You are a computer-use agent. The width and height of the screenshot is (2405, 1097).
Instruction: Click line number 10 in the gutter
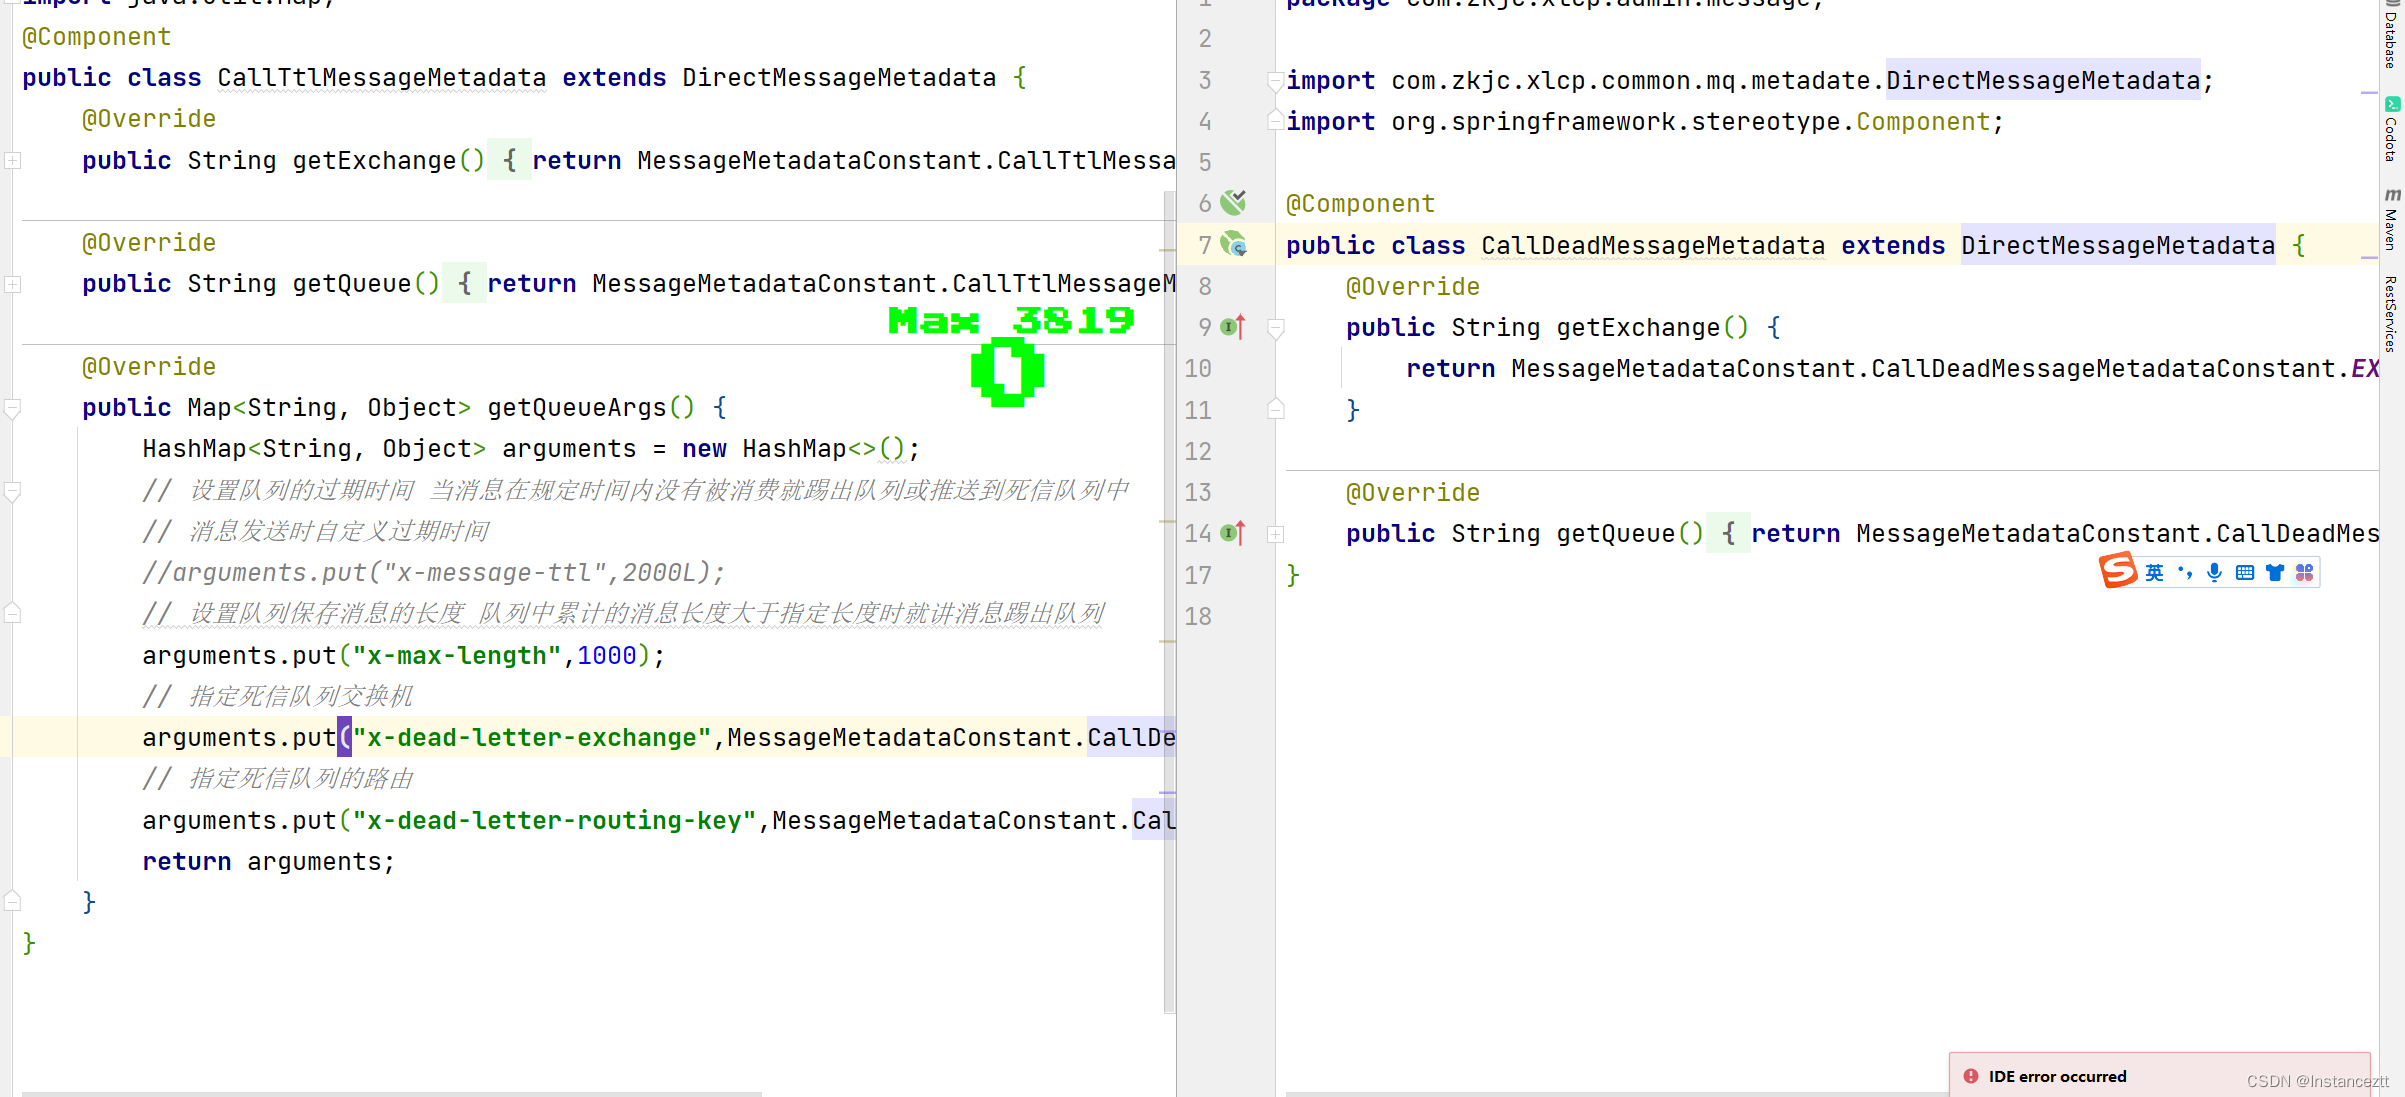pos(1198,368)
